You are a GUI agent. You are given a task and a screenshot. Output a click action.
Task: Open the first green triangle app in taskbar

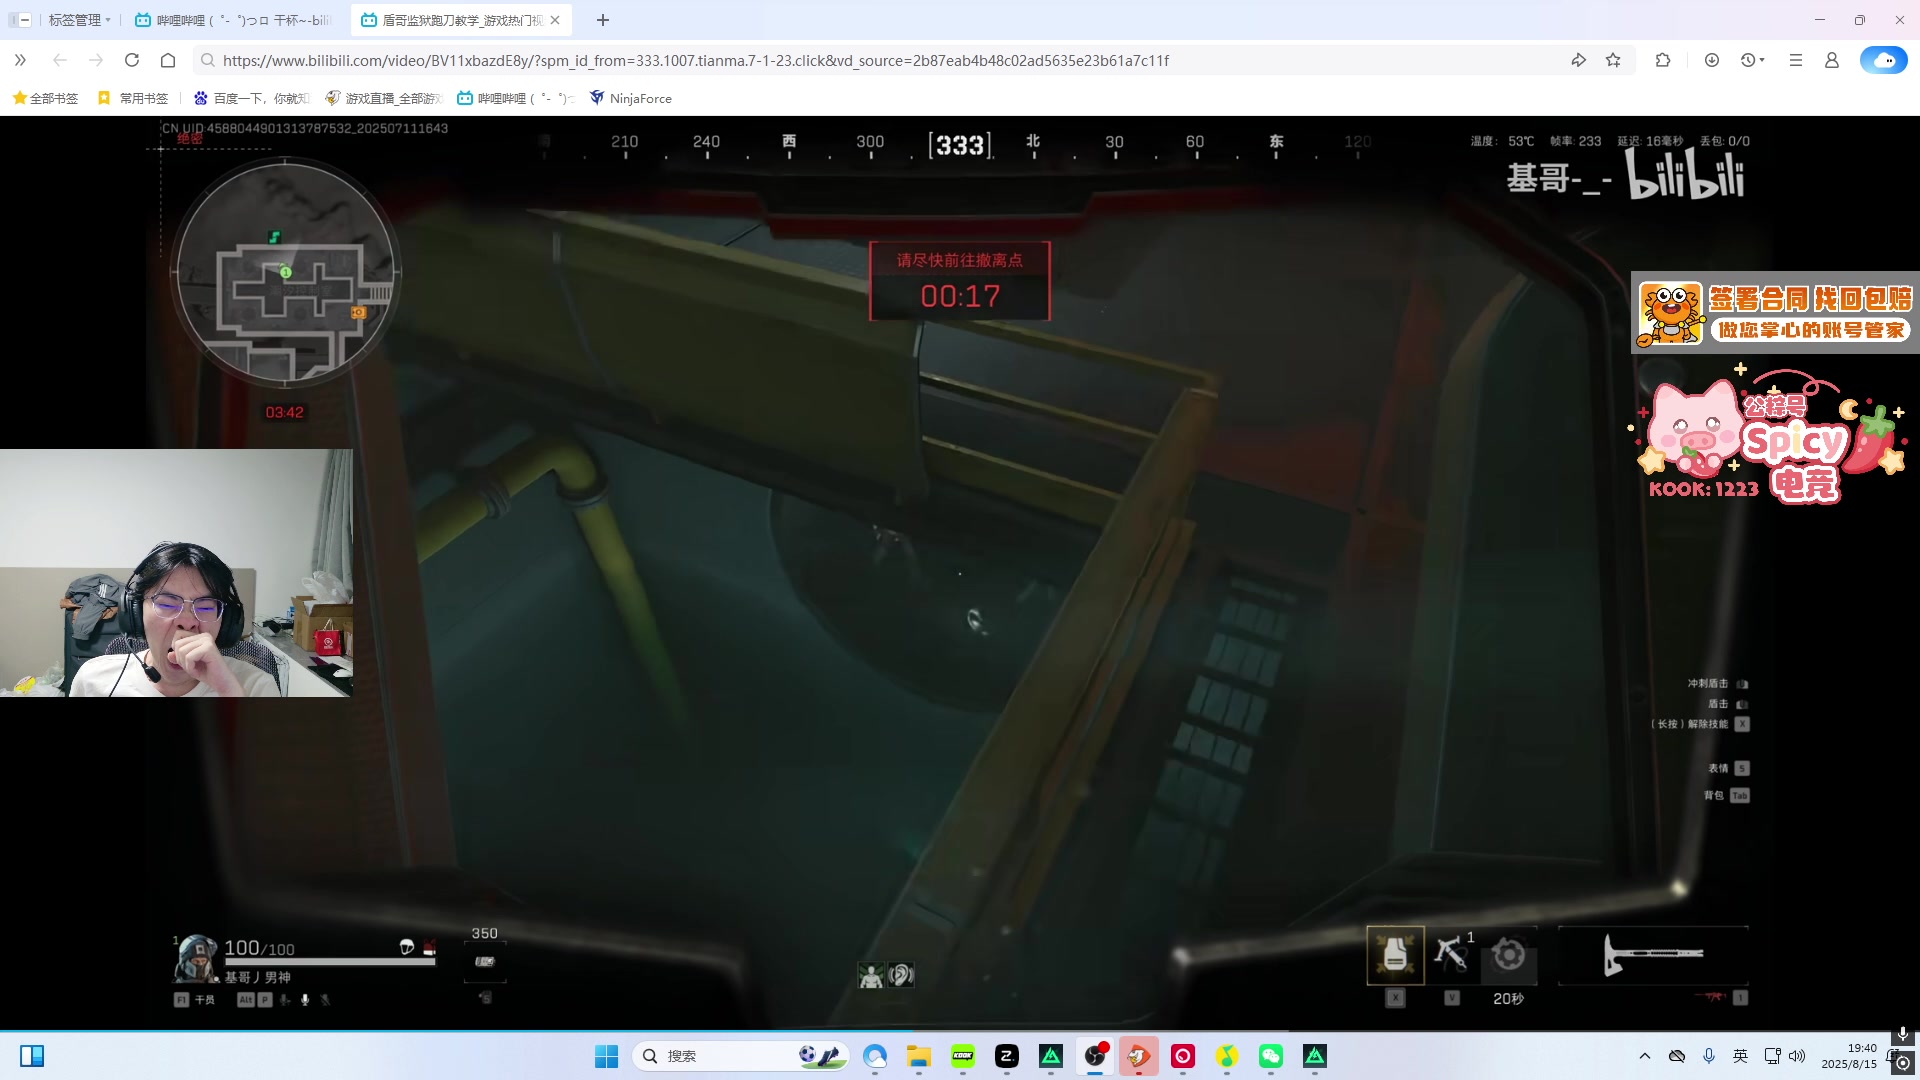(x=1051, y=1056)
